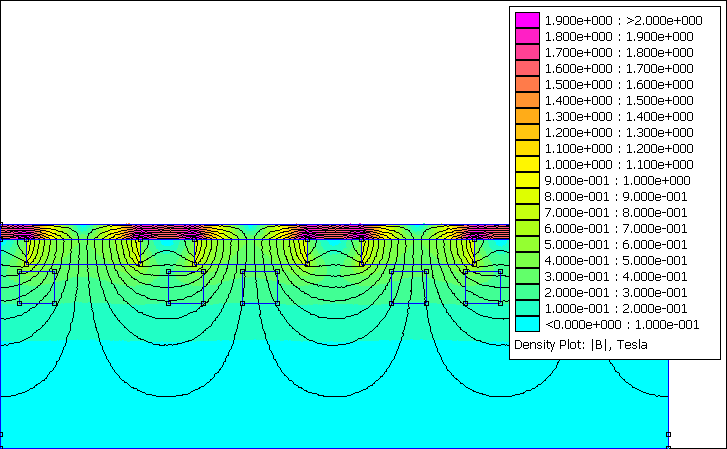Click the 'Density Plot: |B|, Tesla' label

coord(580,345)
